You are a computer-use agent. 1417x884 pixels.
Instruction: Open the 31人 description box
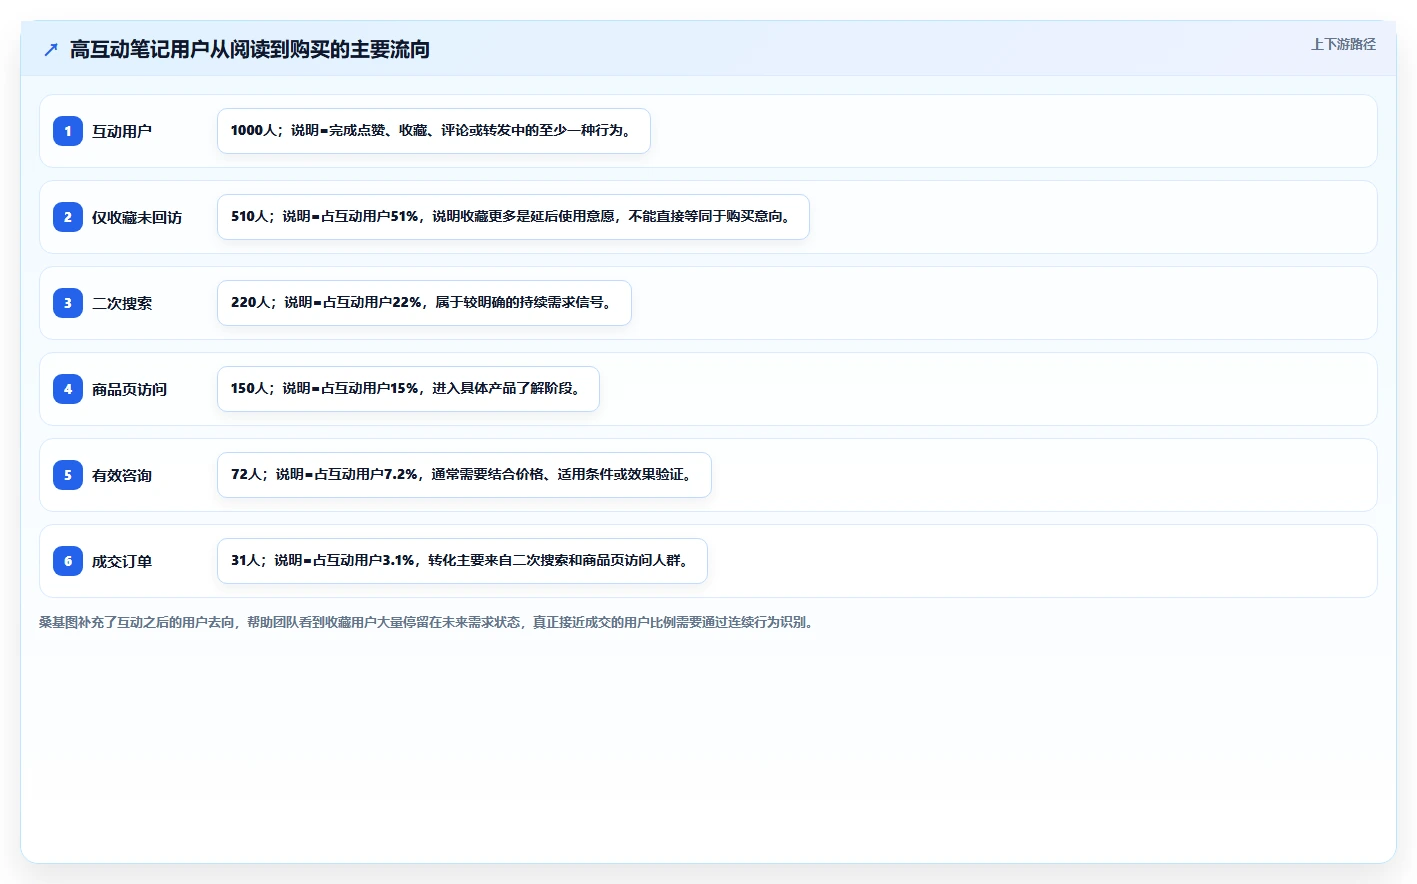[x=462, y=561]
